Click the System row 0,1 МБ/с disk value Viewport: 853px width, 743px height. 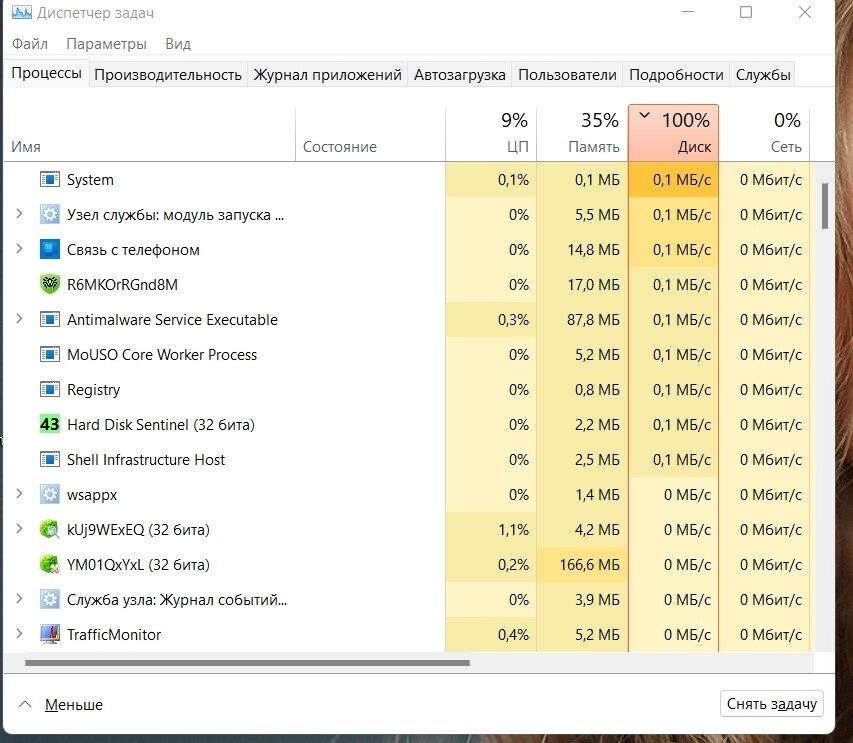[x=682, y=179]
